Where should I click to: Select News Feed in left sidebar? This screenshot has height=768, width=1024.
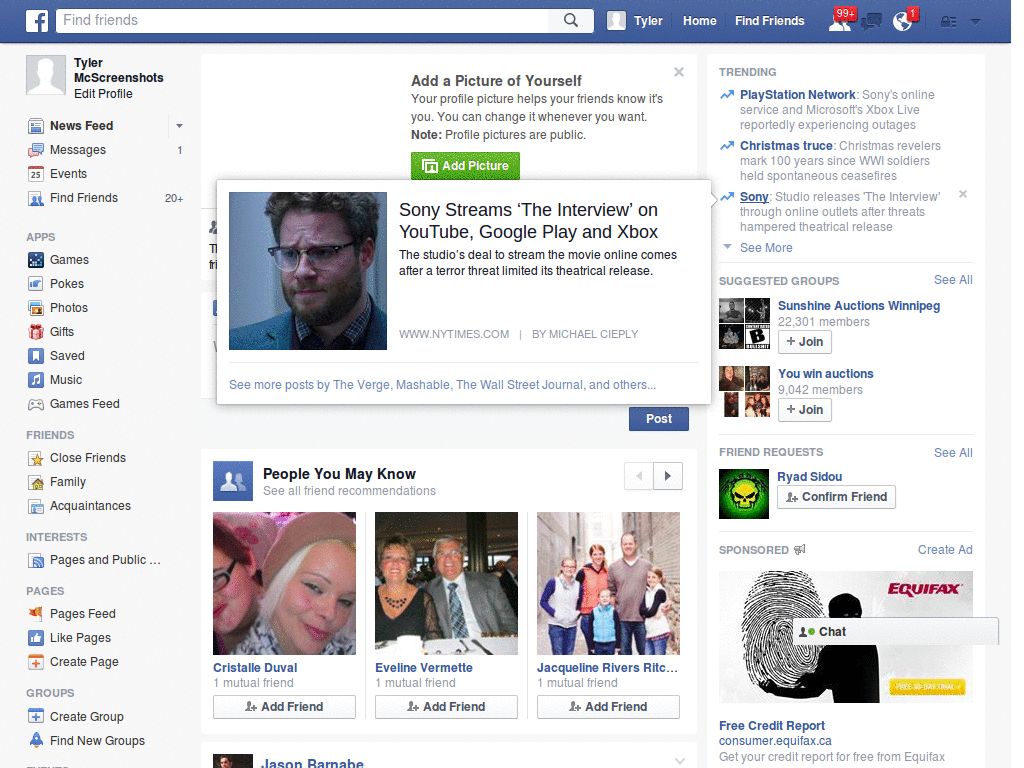pyautogui.click(x=82, y=126)
